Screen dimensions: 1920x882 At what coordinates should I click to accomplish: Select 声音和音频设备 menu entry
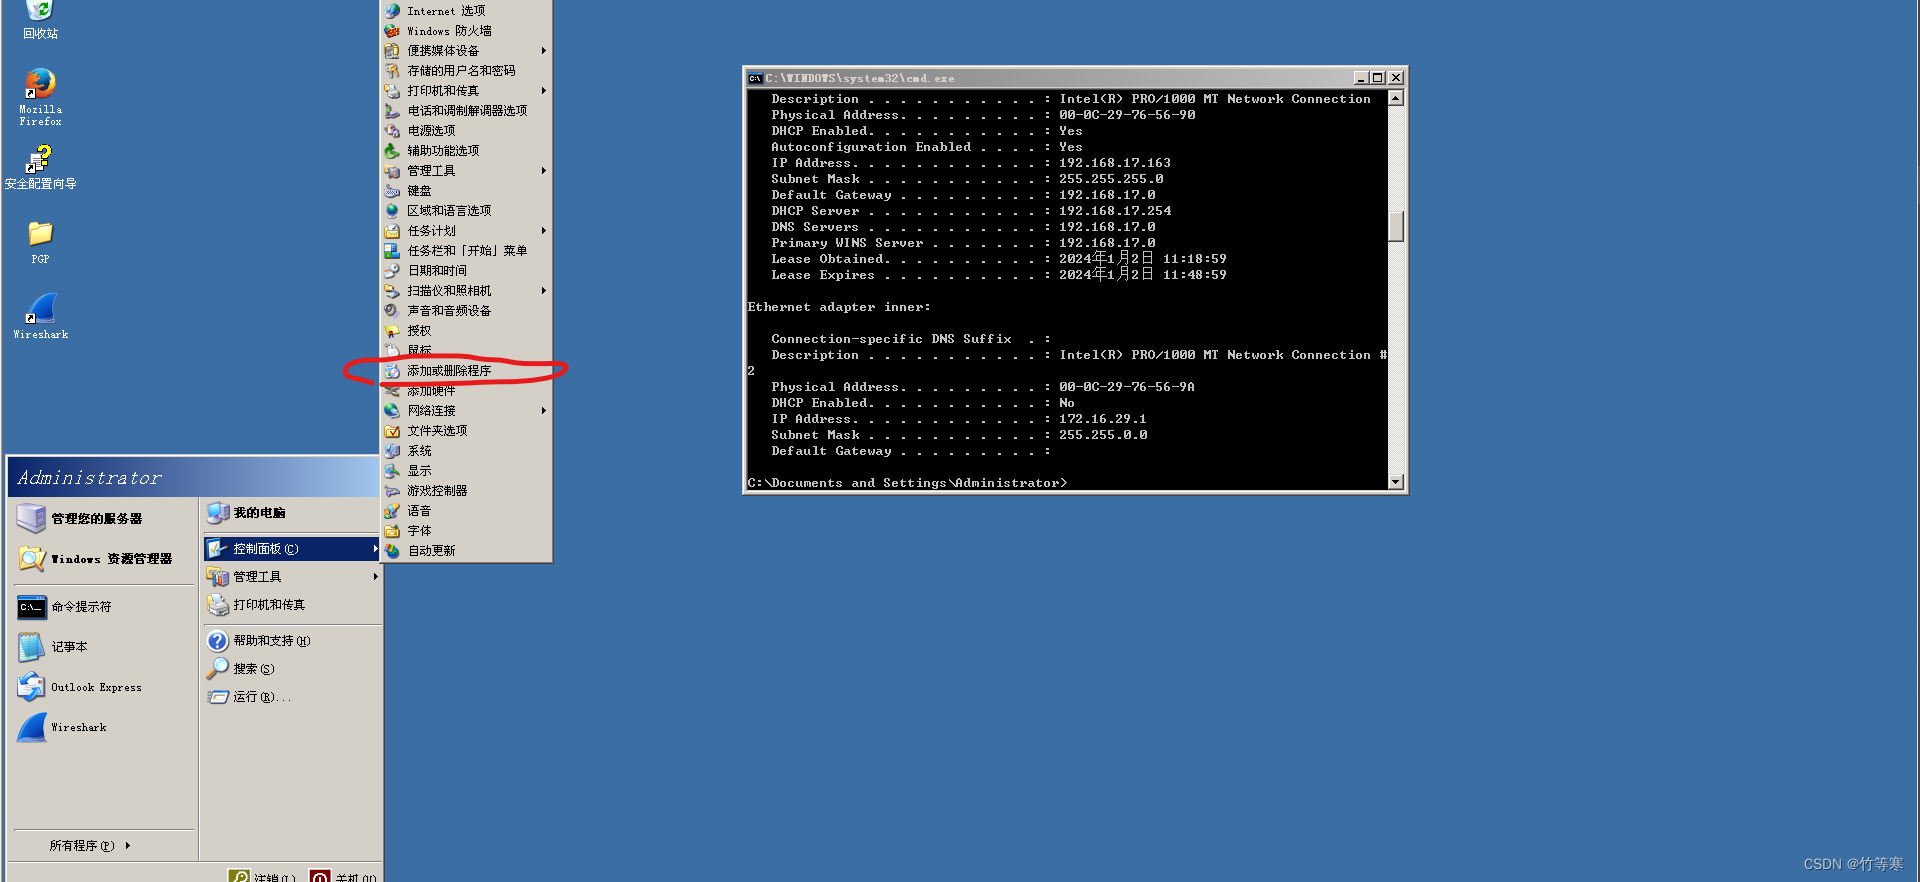466,310
